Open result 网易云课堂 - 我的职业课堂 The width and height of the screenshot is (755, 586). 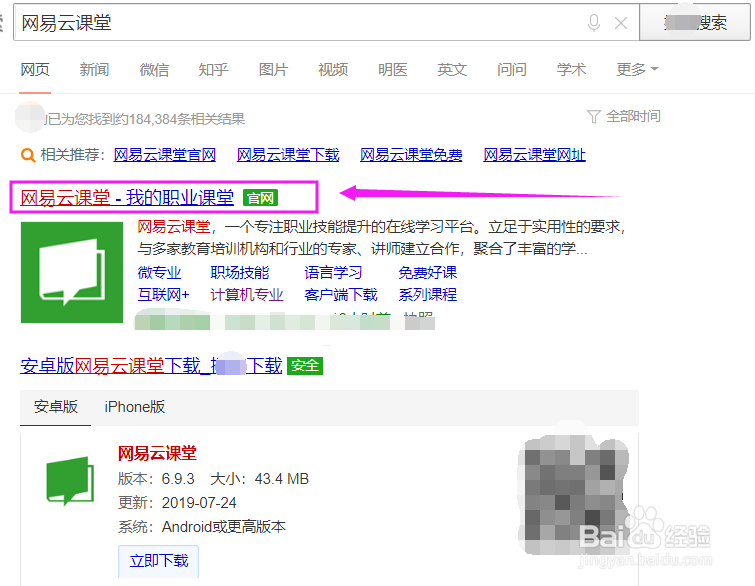pyautogui.click(x=127, y=197)
